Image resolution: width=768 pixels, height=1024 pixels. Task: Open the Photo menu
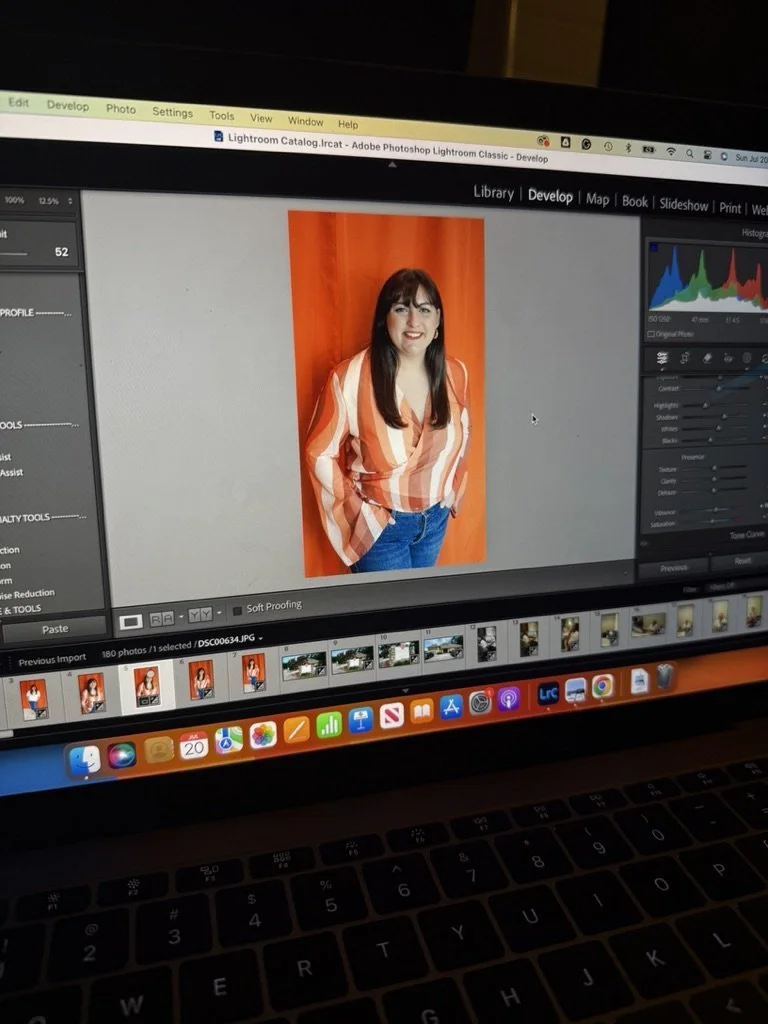pos(121,108)
